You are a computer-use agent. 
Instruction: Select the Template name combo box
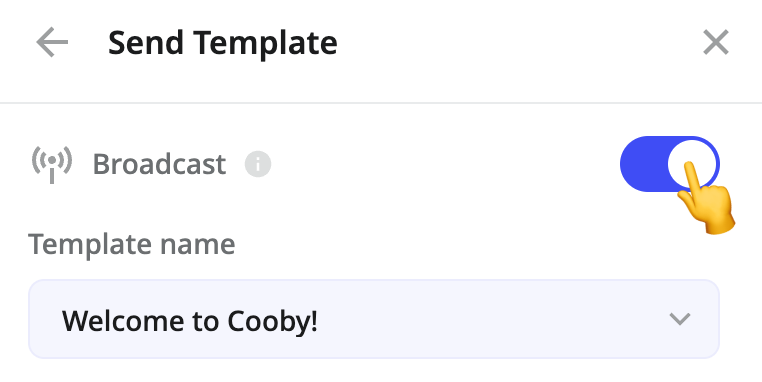click(x=374, y=319)
